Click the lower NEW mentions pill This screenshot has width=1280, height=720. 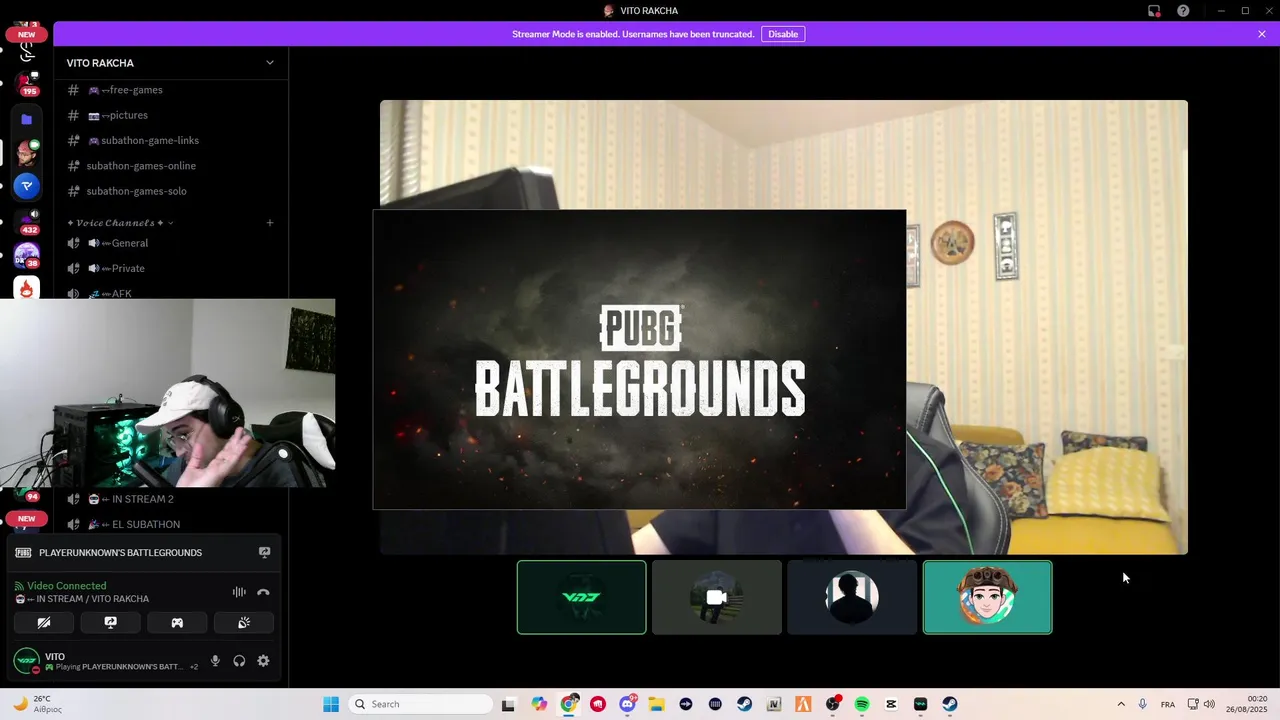[27, 519]
